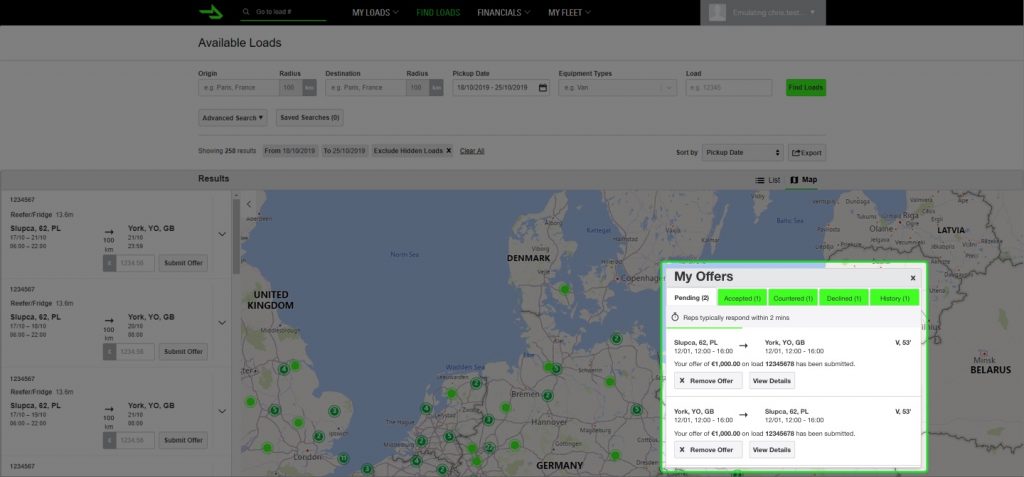Click the Go to load # search field
Screen dimensions: 1024x477
(x=283, y=12)
